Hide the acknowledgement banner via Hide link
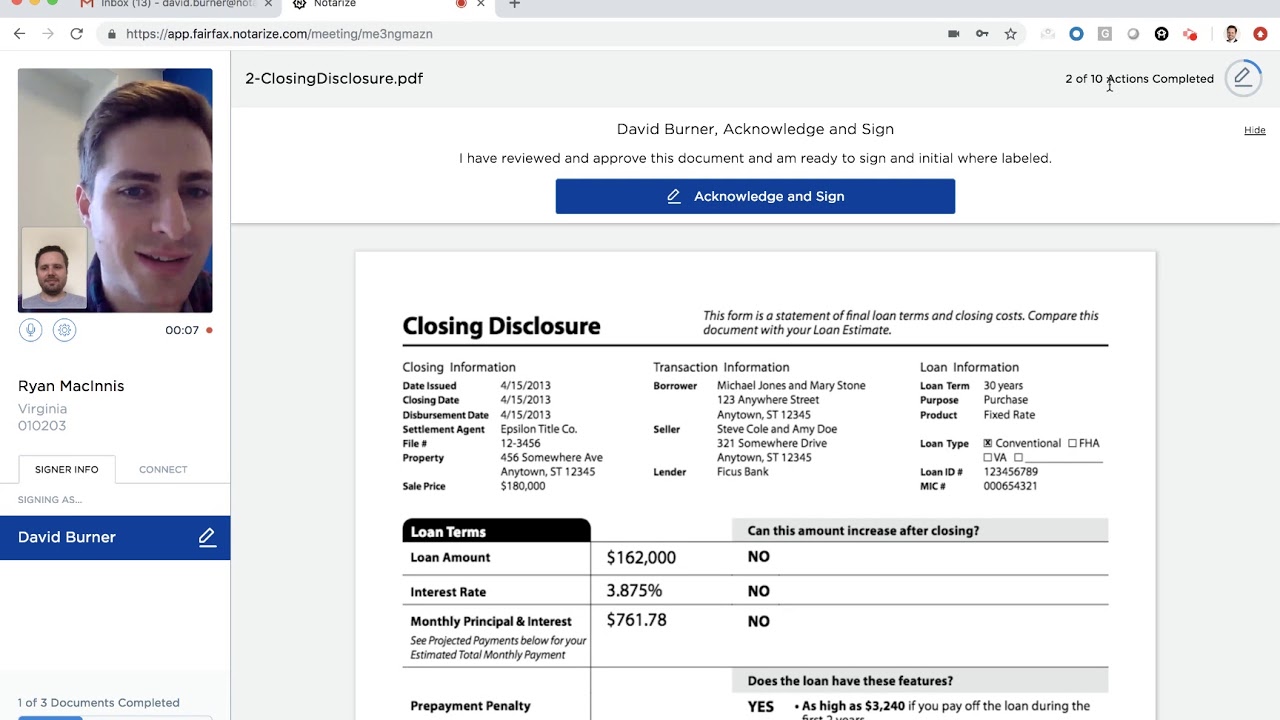The width and height of the screenshot is (1280, 720). click(1254, 130)
